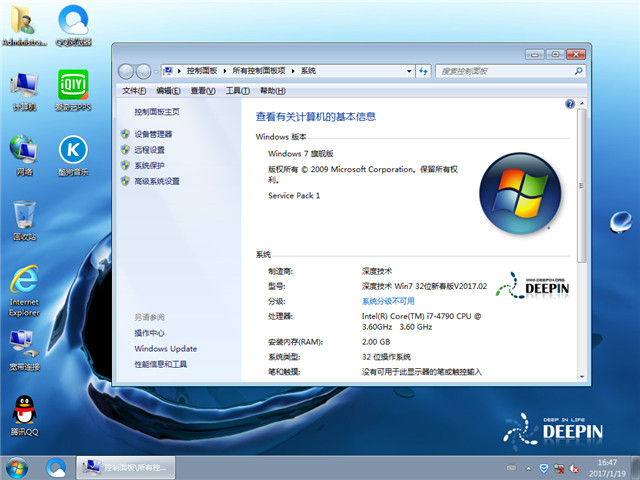Go to 控制面板主页 link
This screenshot has width=640, height=480.
pos(157,111)
